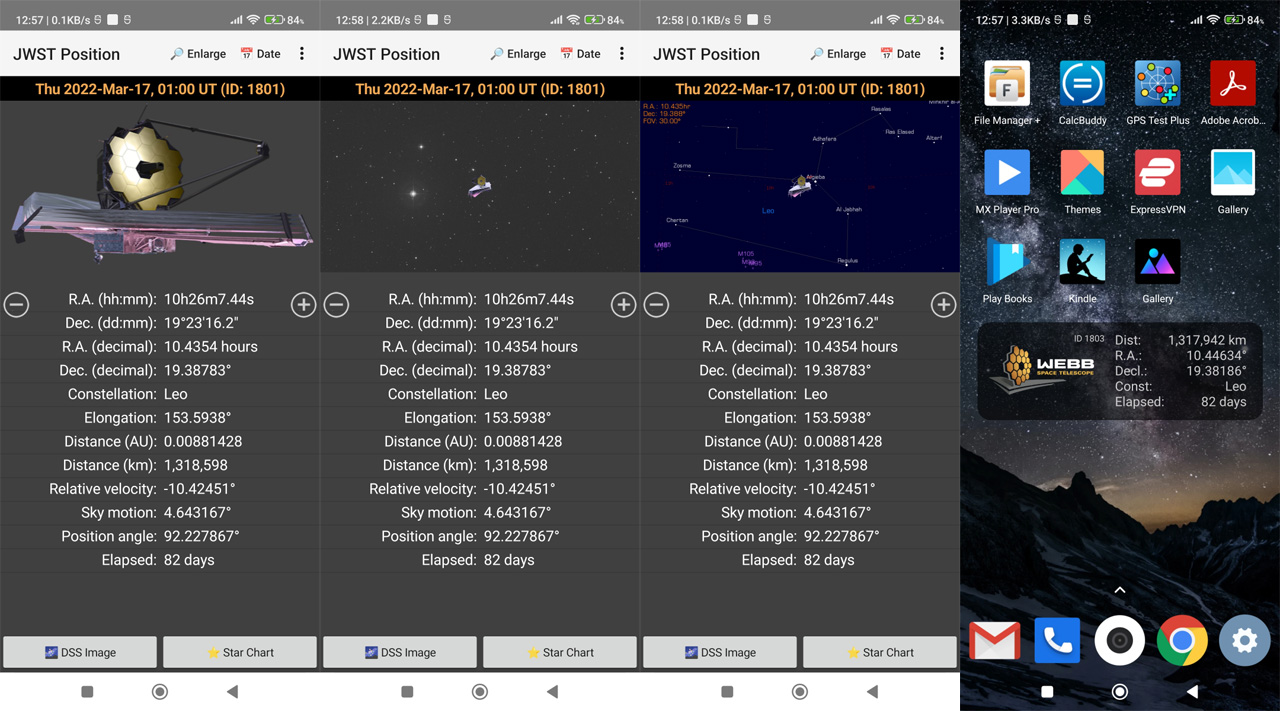Open Settings gear in the dock
The image size is (1280, 711).
[x=1245, y=640]
